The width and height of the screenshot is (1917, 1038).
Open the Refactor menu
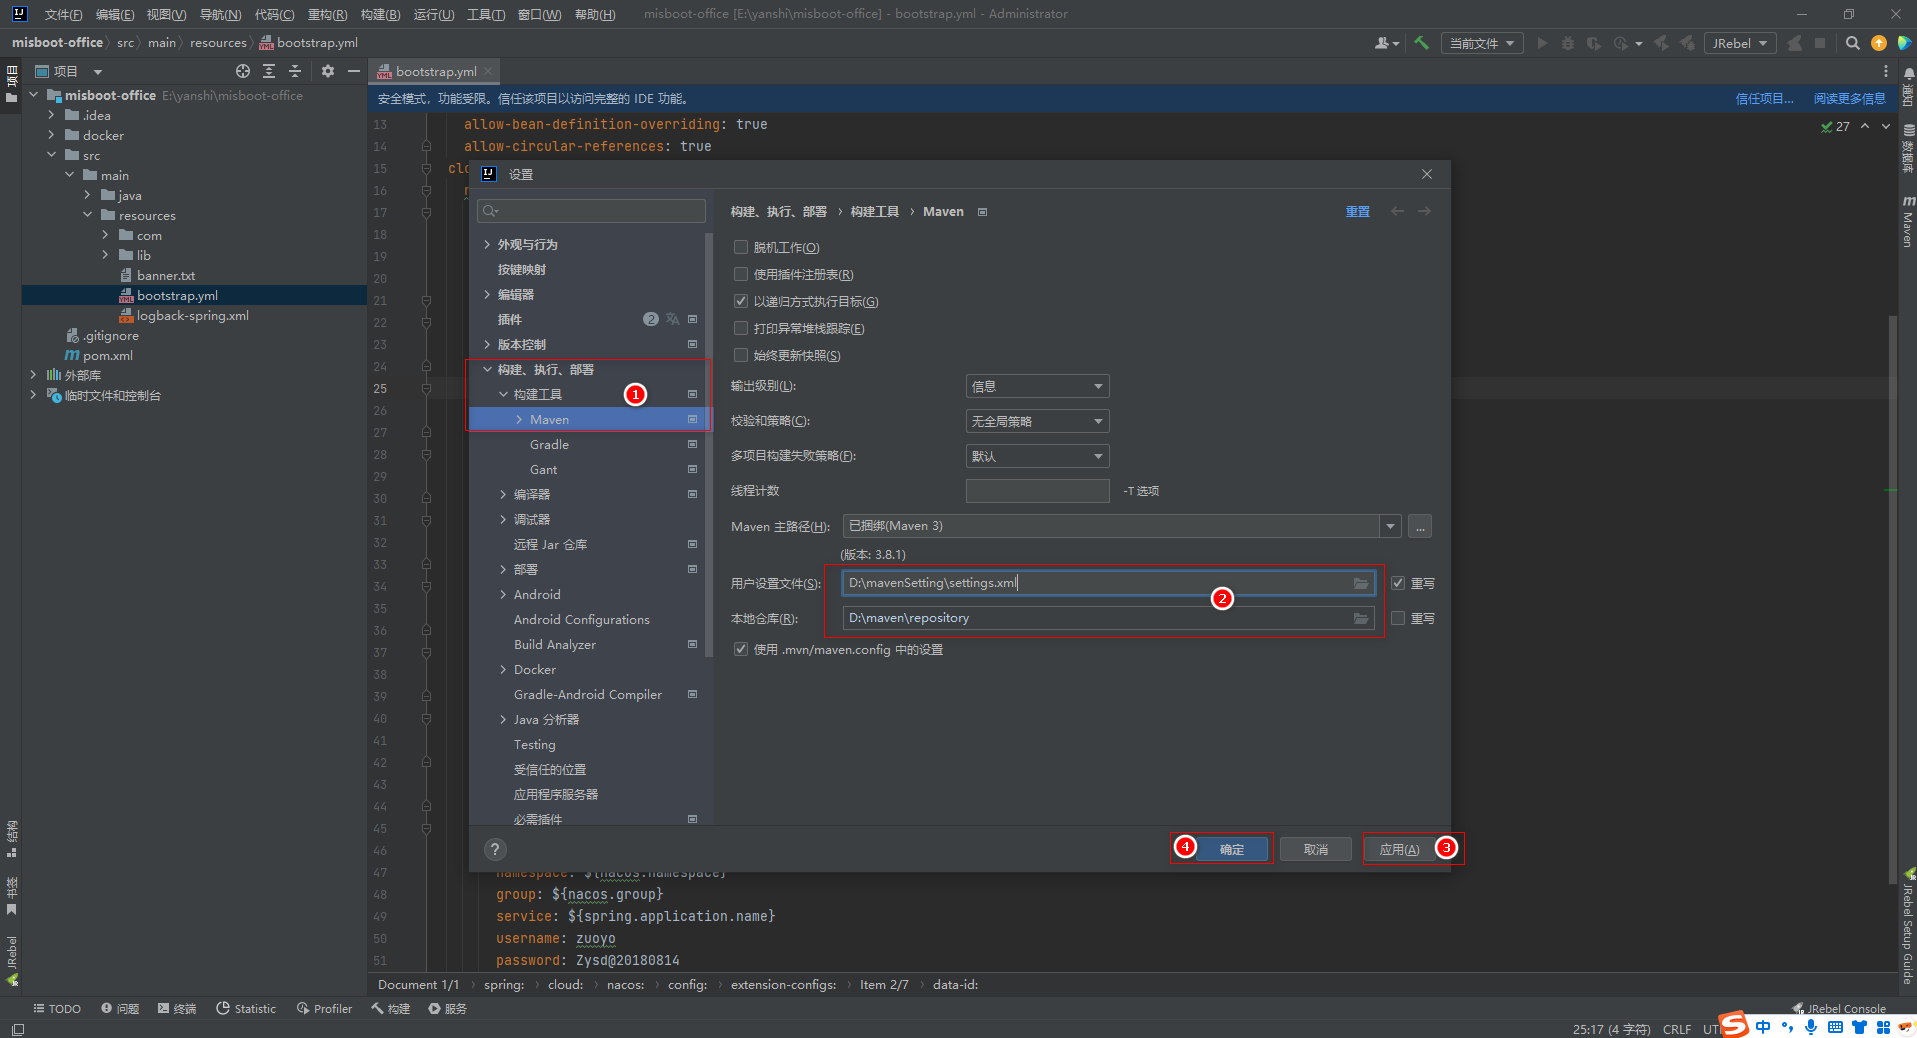[x=327, y=14]
